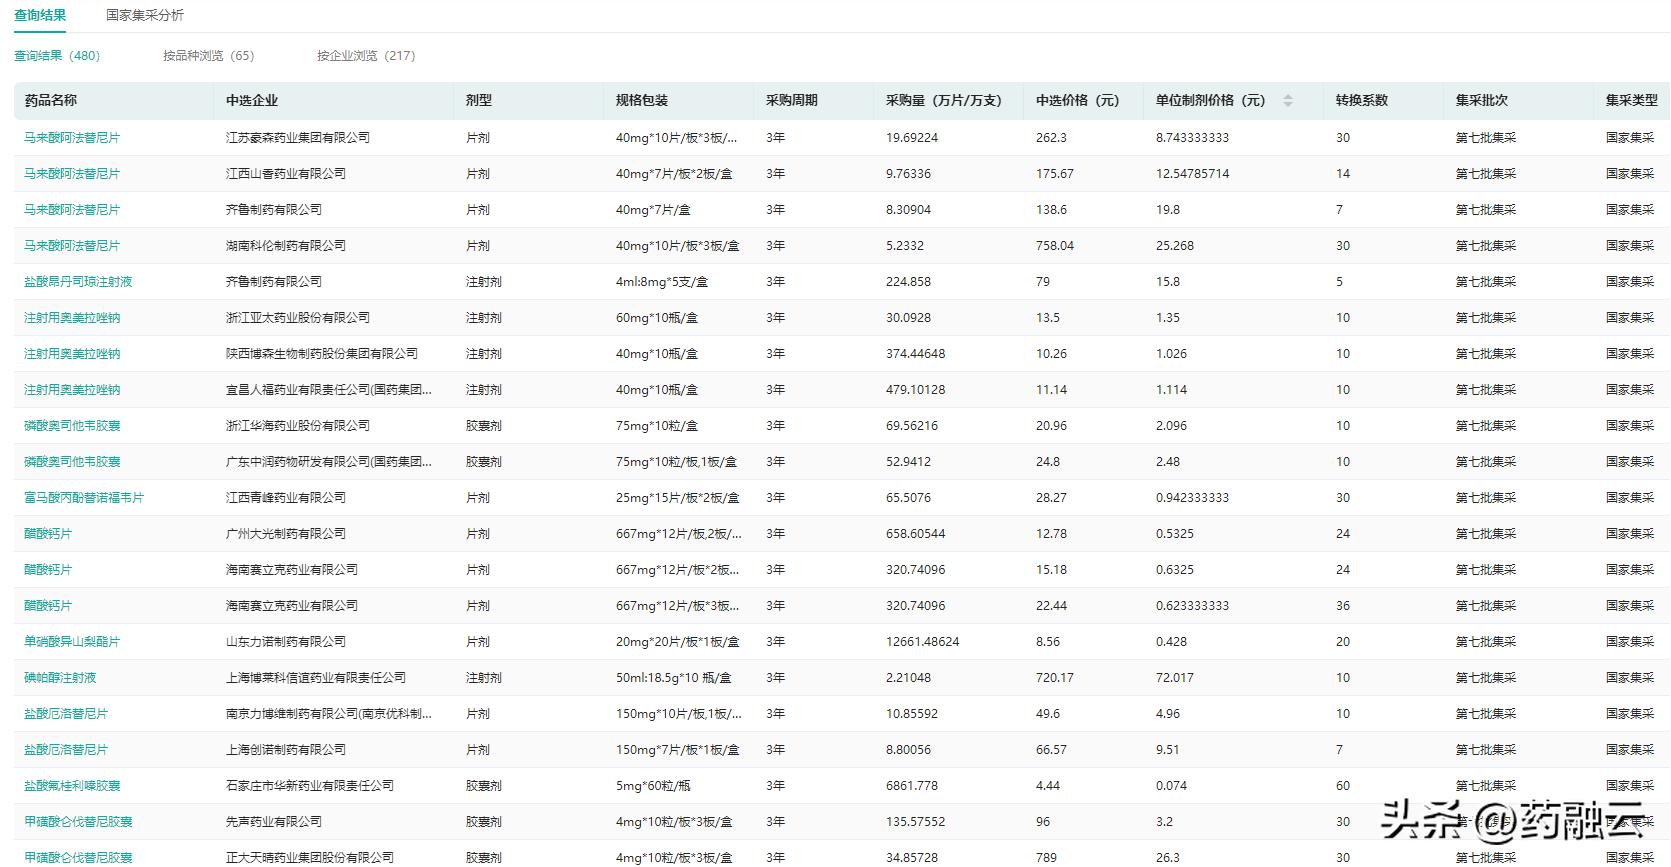Open 磷酸奥司他韦胶囊 link for 浙江华海药业
Image resolution: width=1671 pixels, height=867 pixels.
72,426
